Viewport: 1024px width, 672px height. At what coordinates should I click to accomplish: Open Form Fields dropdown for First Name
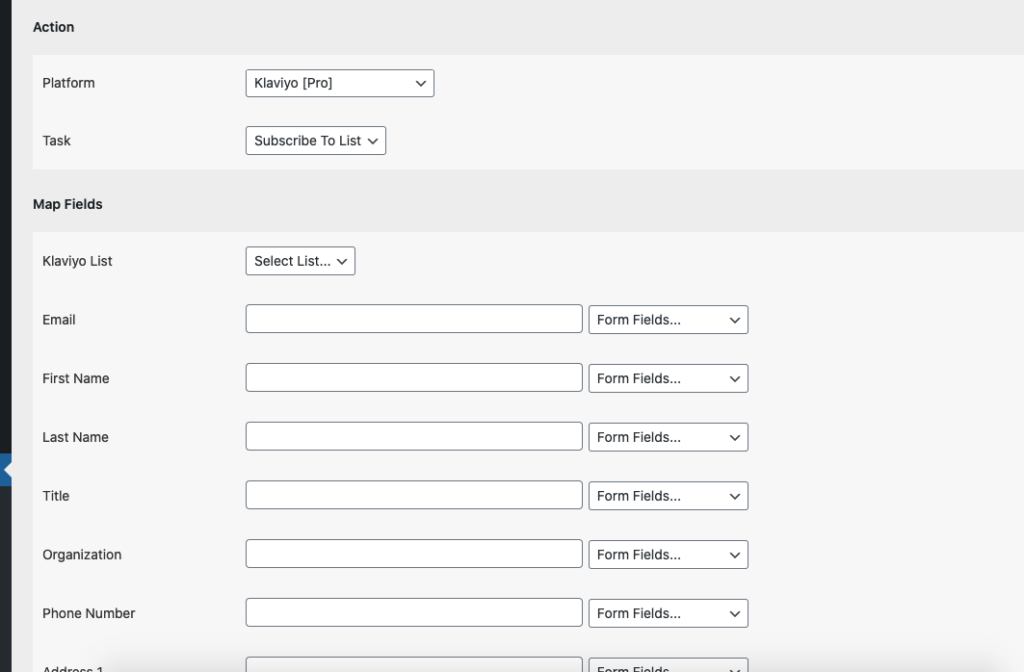coord(668,378)
